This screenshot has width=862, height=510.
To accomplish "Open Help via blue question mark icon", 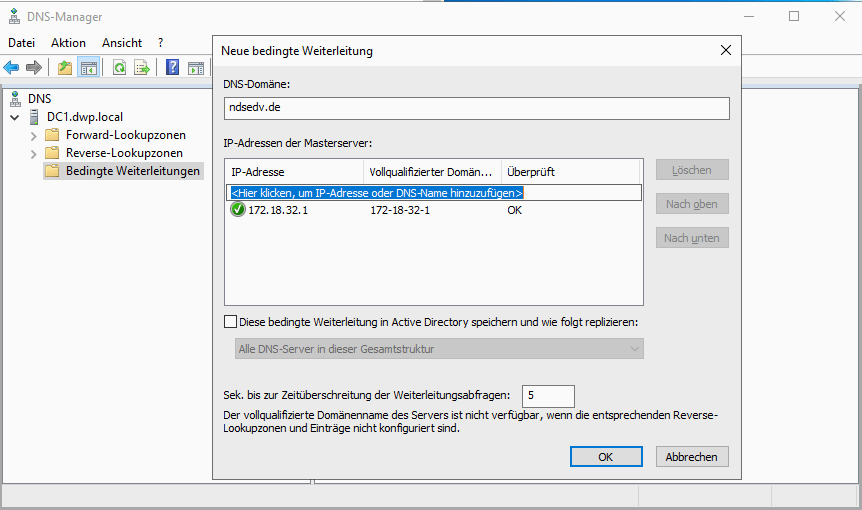I will 173,67.
